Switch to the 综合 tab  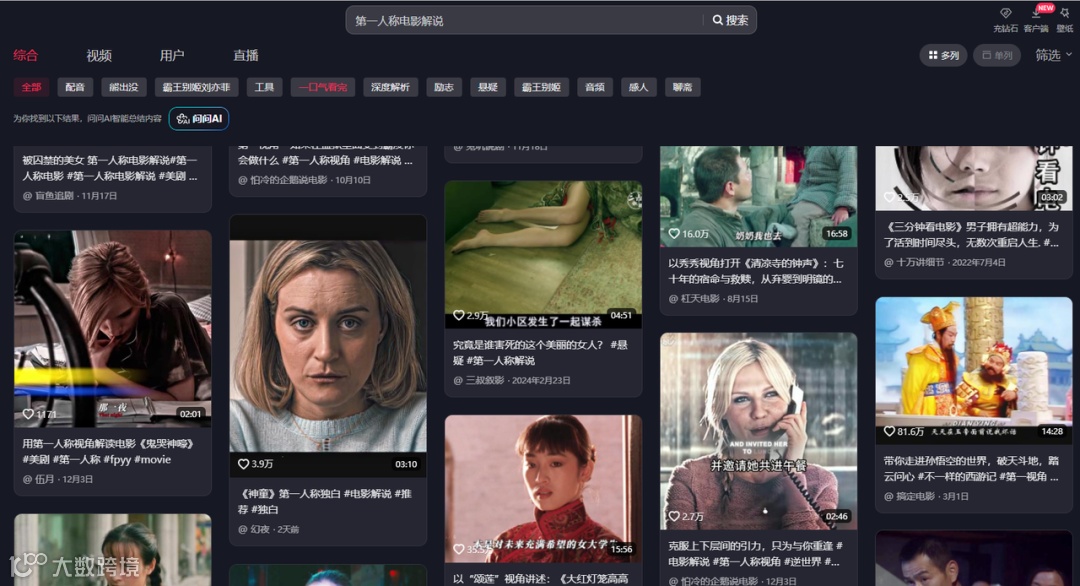click(x=26, y=56)
